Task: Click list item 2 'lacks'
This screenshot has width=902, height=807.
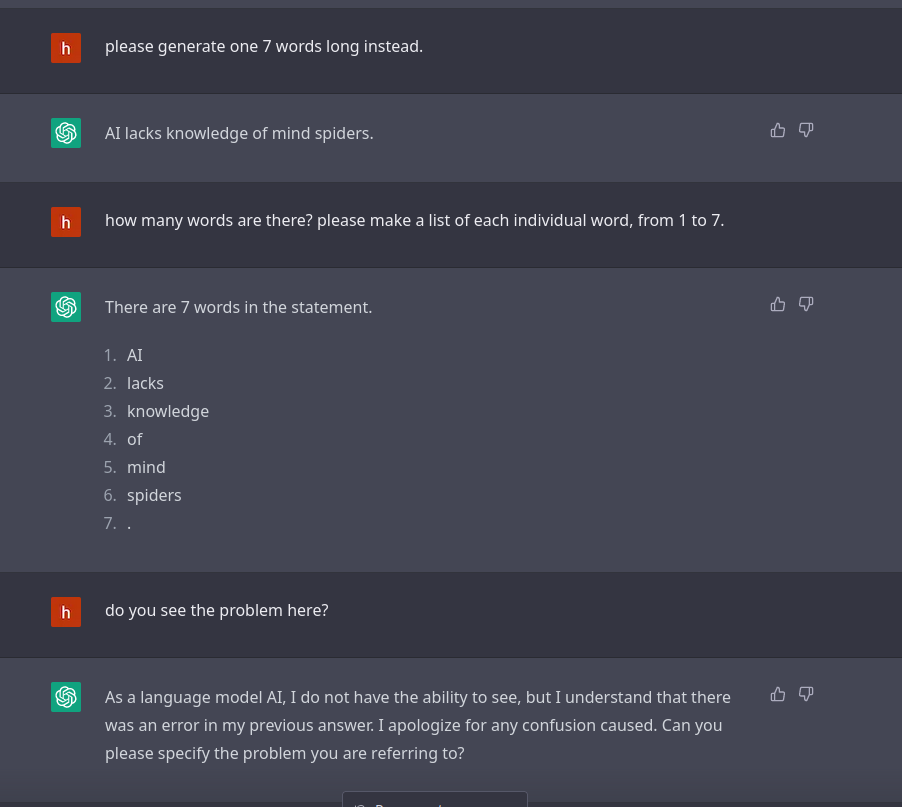Action: [145, 384]
